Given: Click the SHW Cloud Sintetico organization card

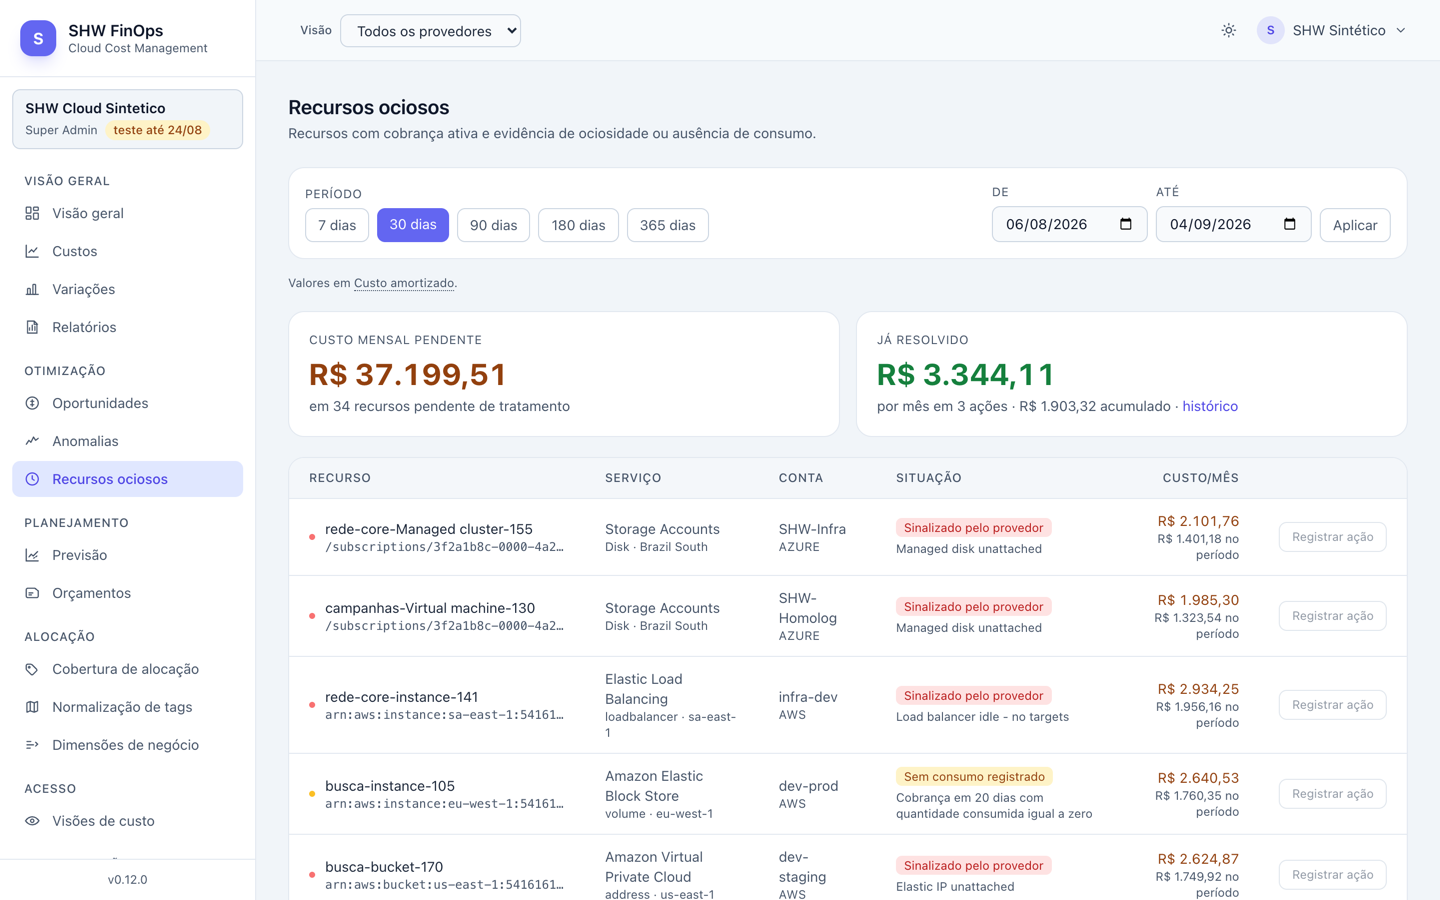Looking at the screenshot, I should tap(127, 119).
